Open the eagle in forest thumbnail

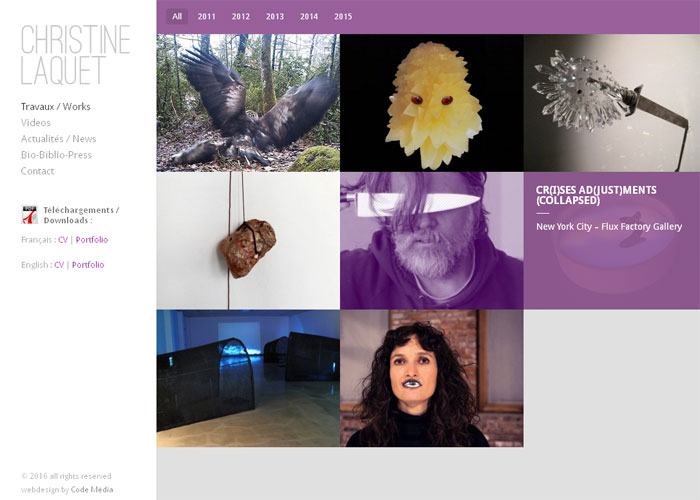(x=248, y=103)
